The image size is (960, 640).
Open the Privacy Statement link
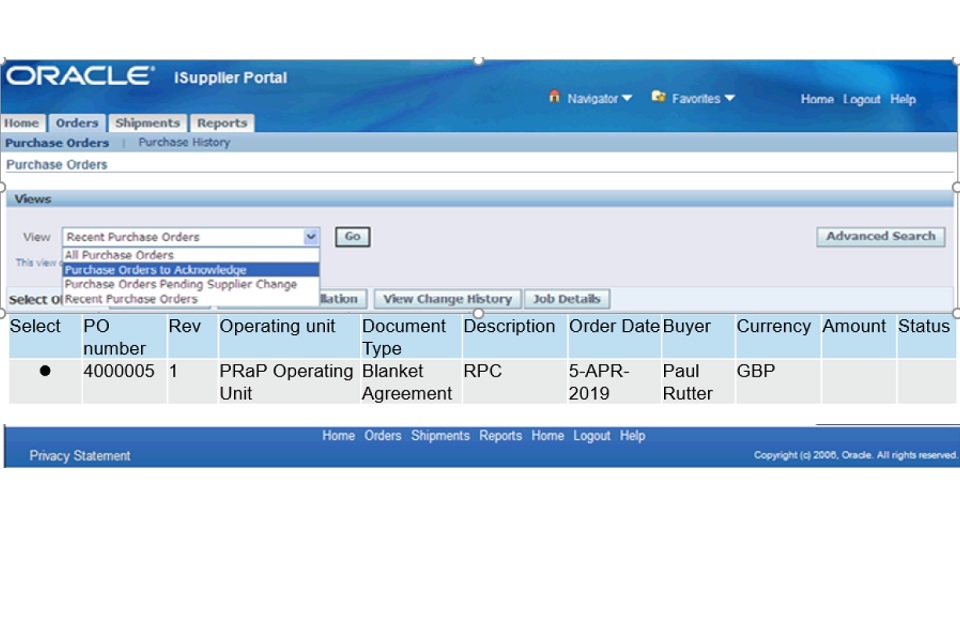80,456
